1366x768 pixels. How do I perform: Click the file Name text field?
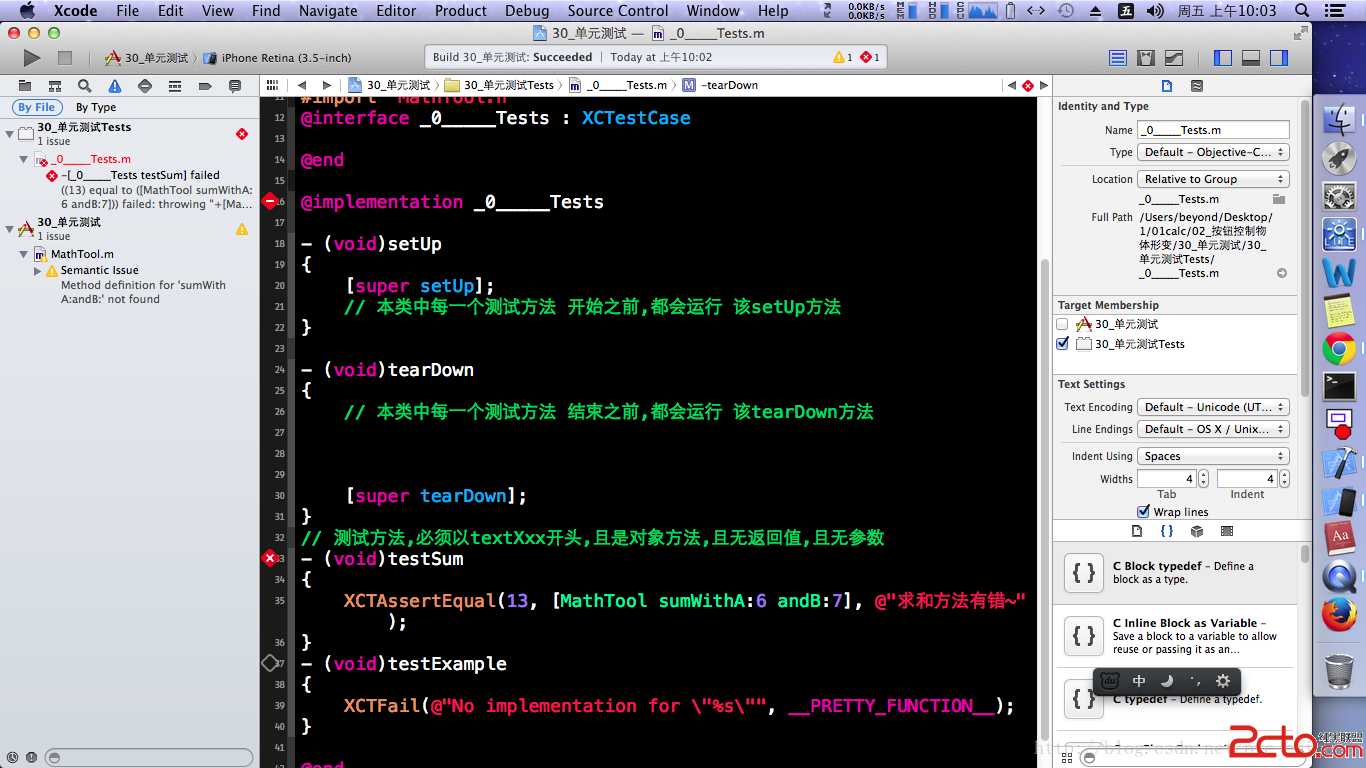[x=1213, y=130]
